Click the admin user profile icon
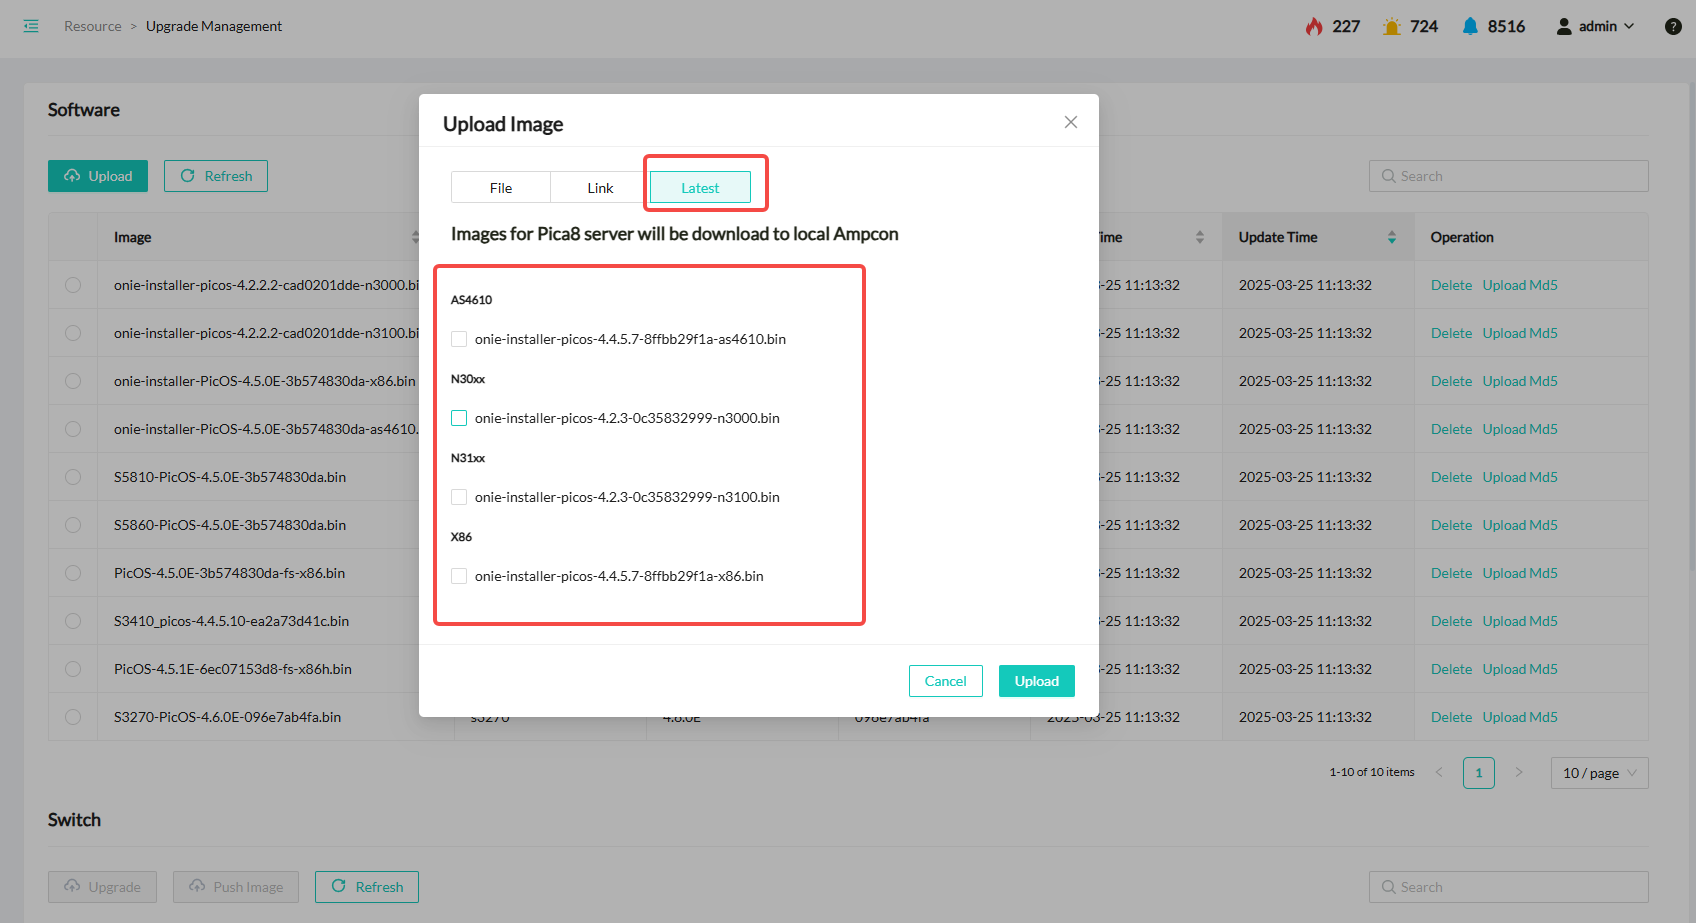 click(x=1563, y=26)
